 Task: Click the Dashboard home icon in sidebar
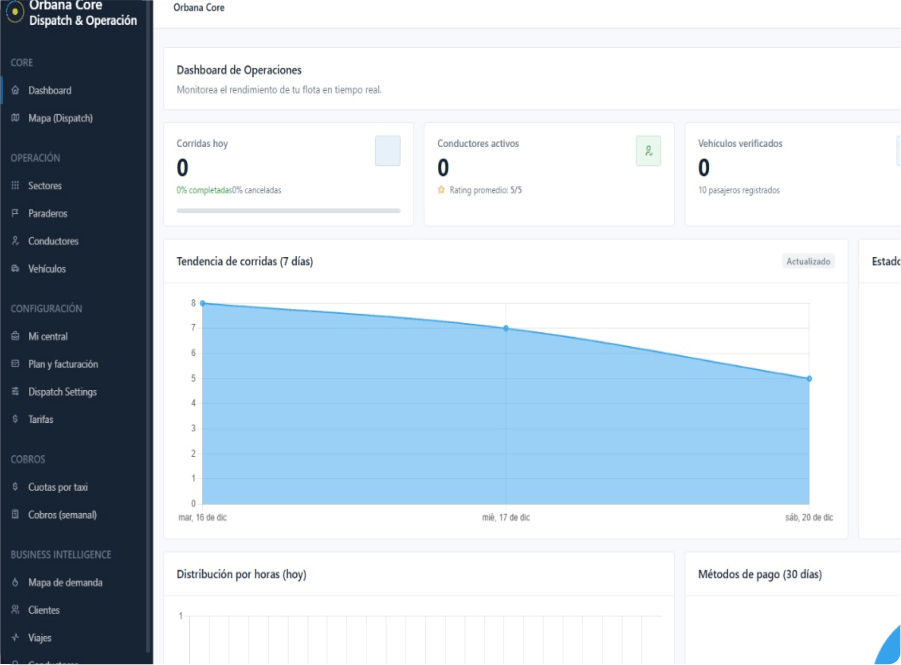15,90
